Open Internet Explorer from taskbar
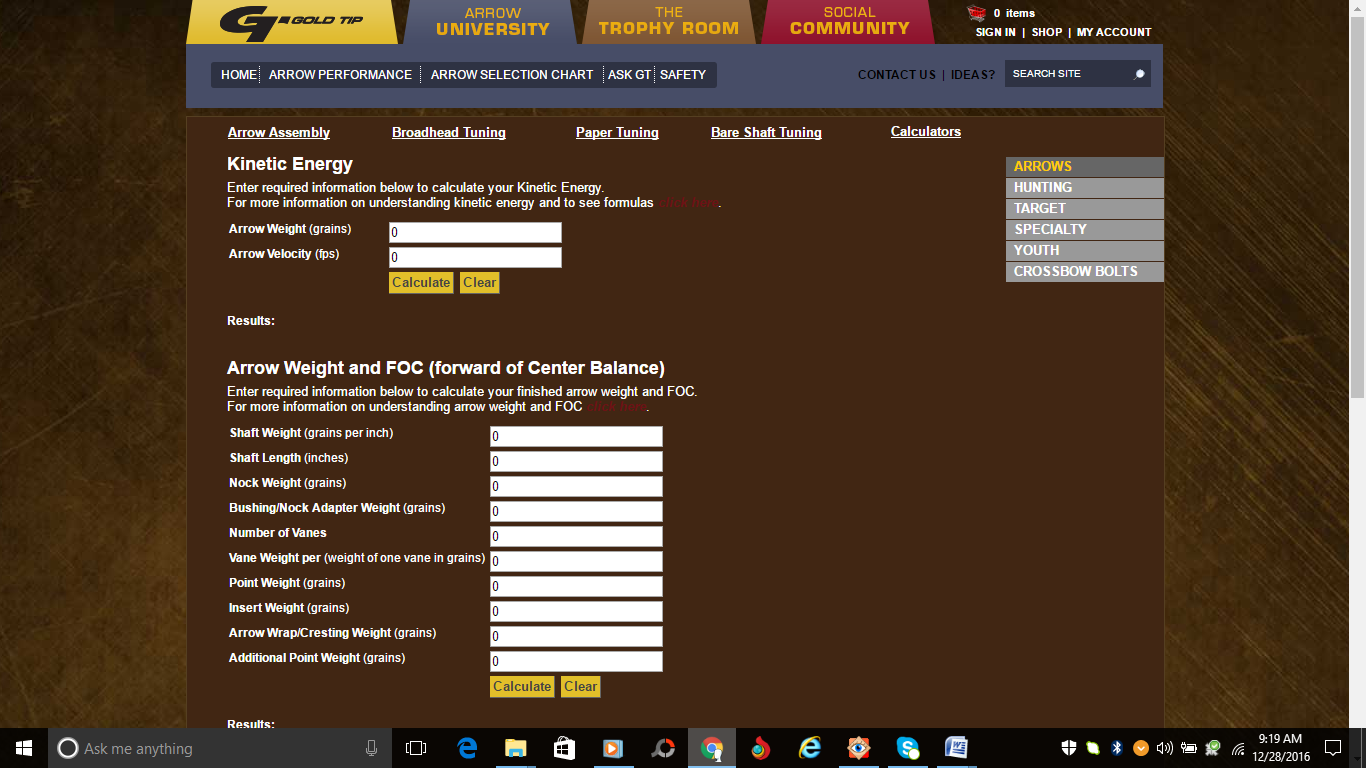Screen dimensions: 1366x768 pos(810,748)
